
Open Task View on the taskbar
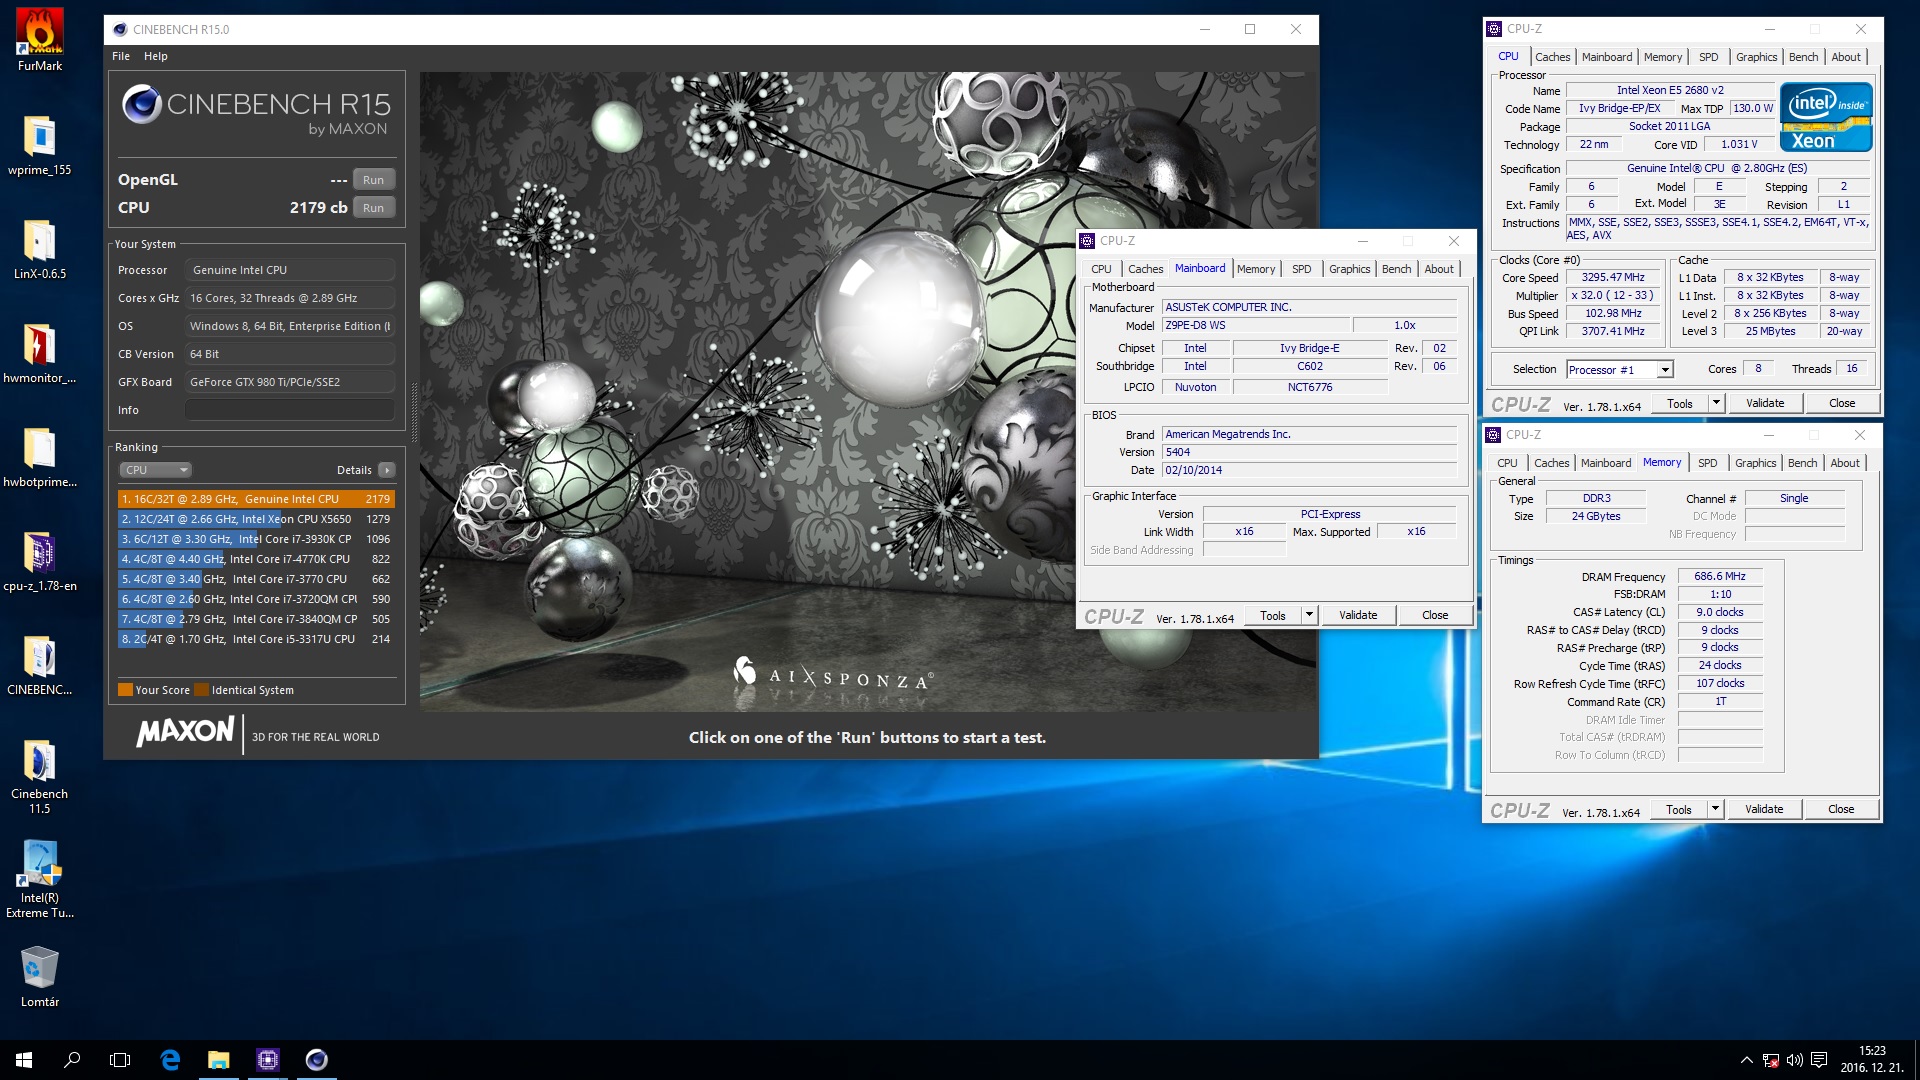[x=120, y=1060]
